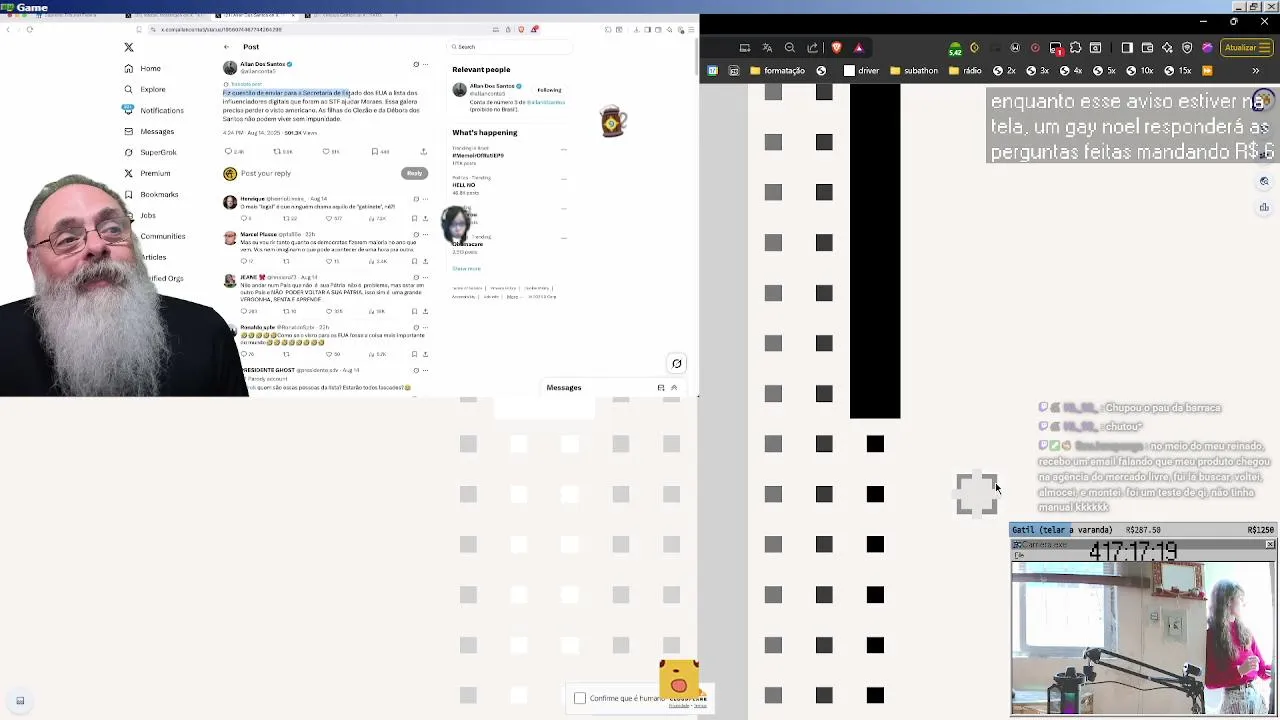Open Home in X sidebar
Image resolution: width=1280 pixels, height=720 pixels.
tap(142, 68)
